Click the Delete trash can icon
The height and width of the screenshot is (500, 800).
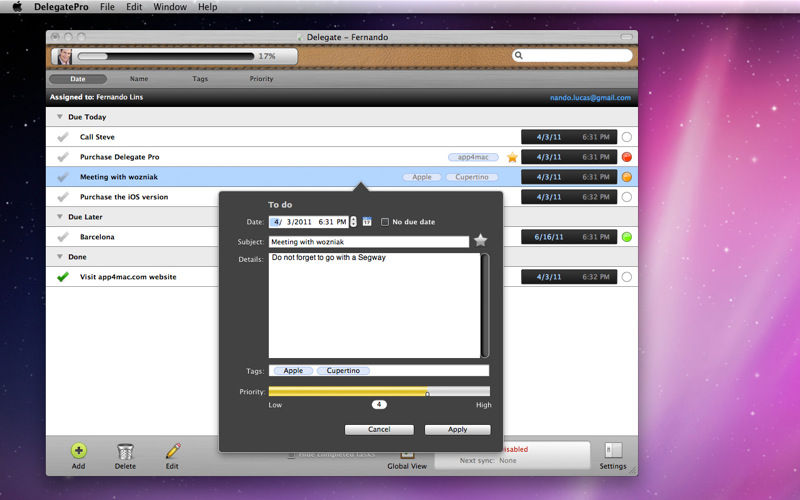[x=125, y=451]
